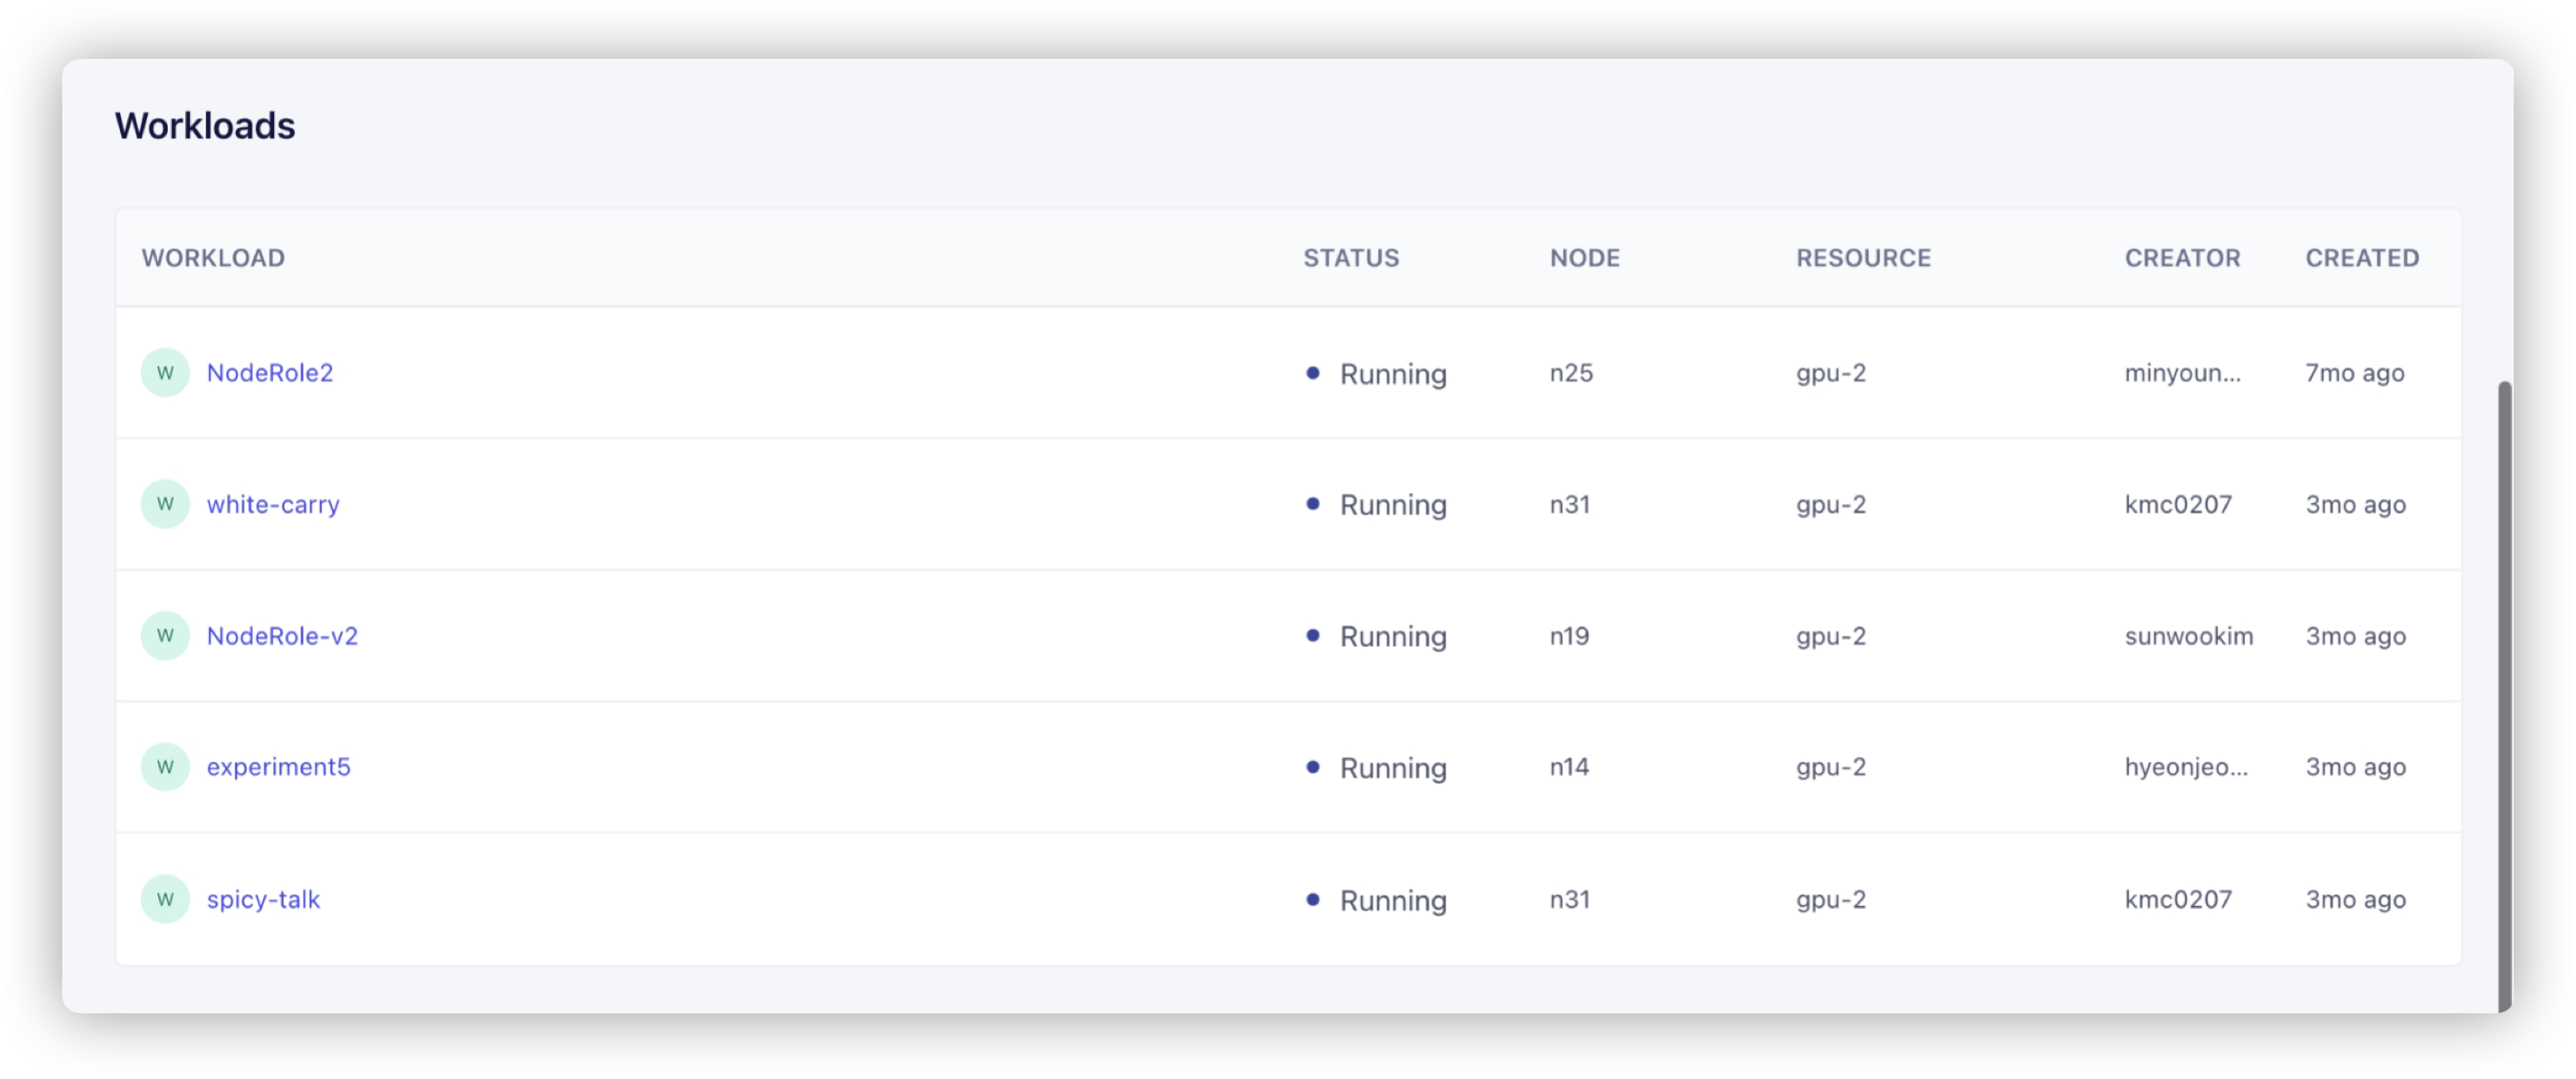
Task: Click the status dot for NodeRole2
Action: [x=1313, y=373]
